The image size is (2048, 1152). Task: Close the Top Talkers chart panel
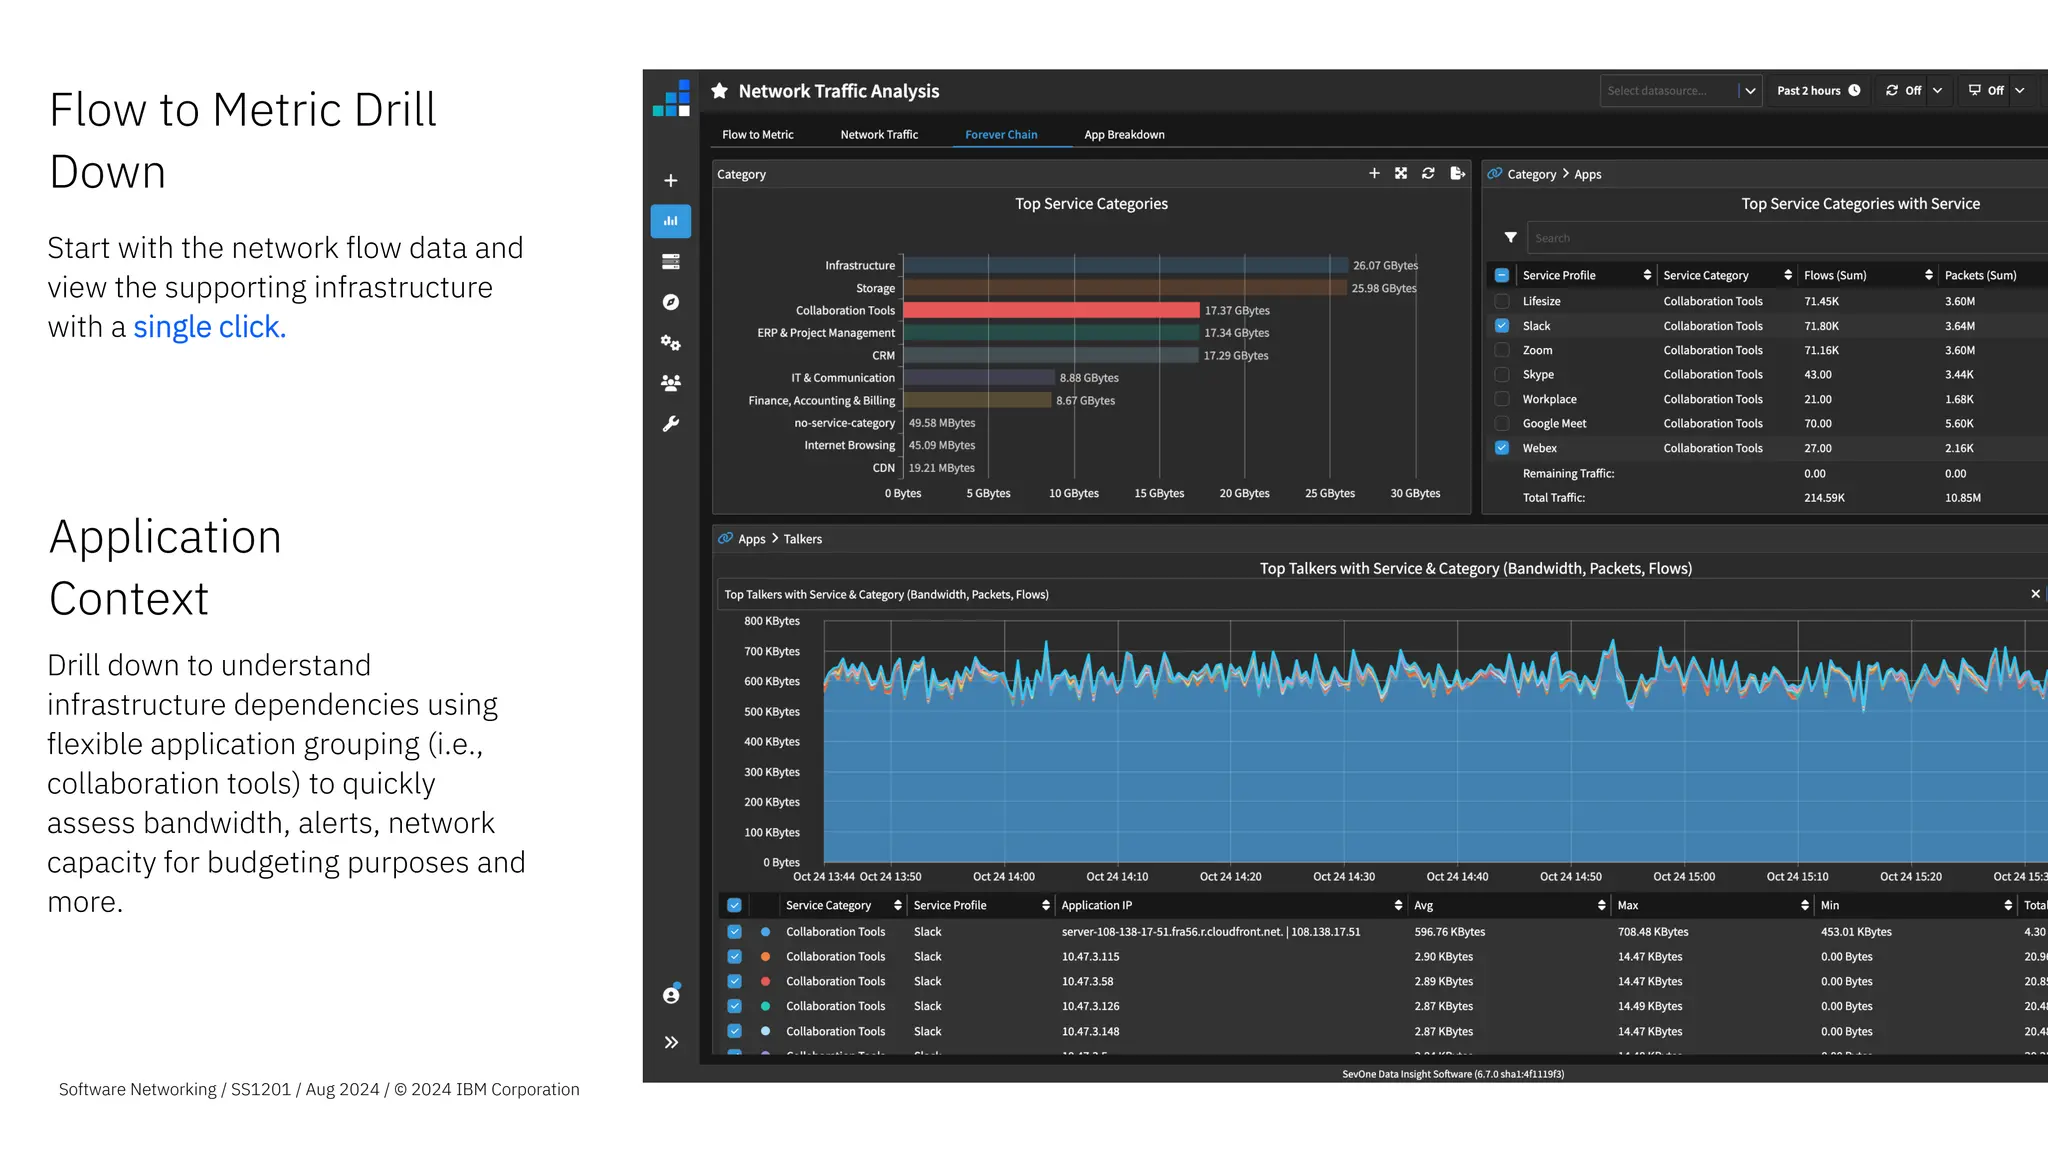point(2035,594)
